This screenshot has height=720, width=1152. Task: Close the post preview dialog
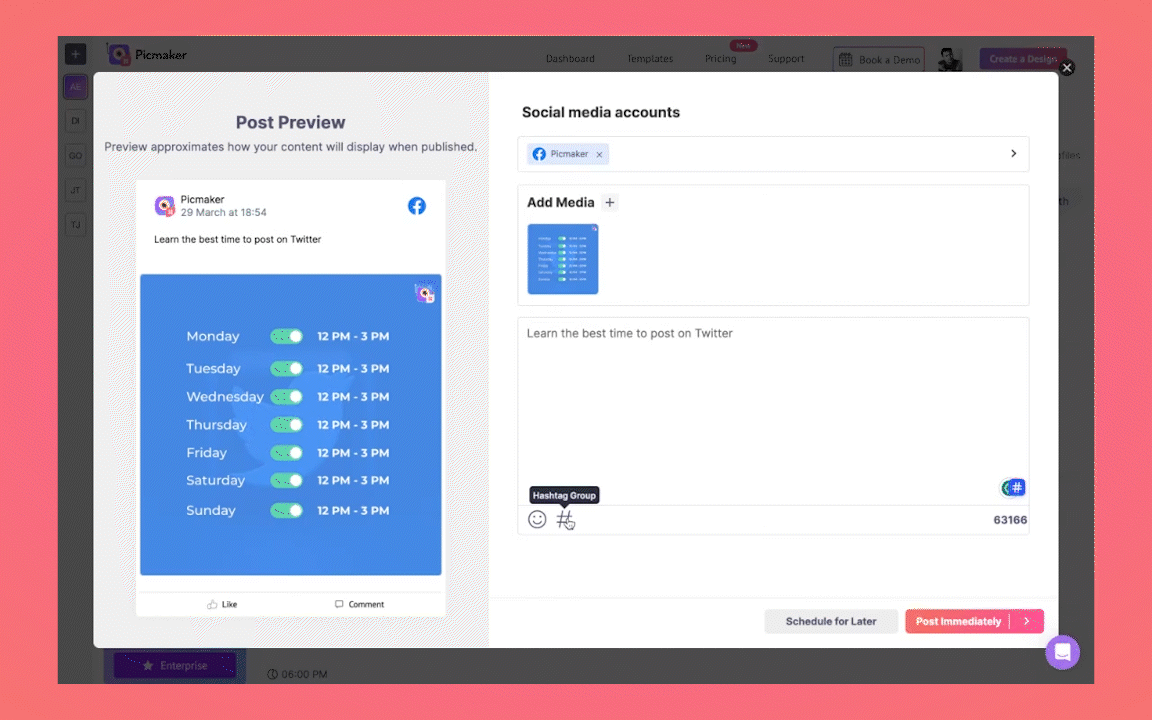pyautogui.click(x=1067, y=68)
